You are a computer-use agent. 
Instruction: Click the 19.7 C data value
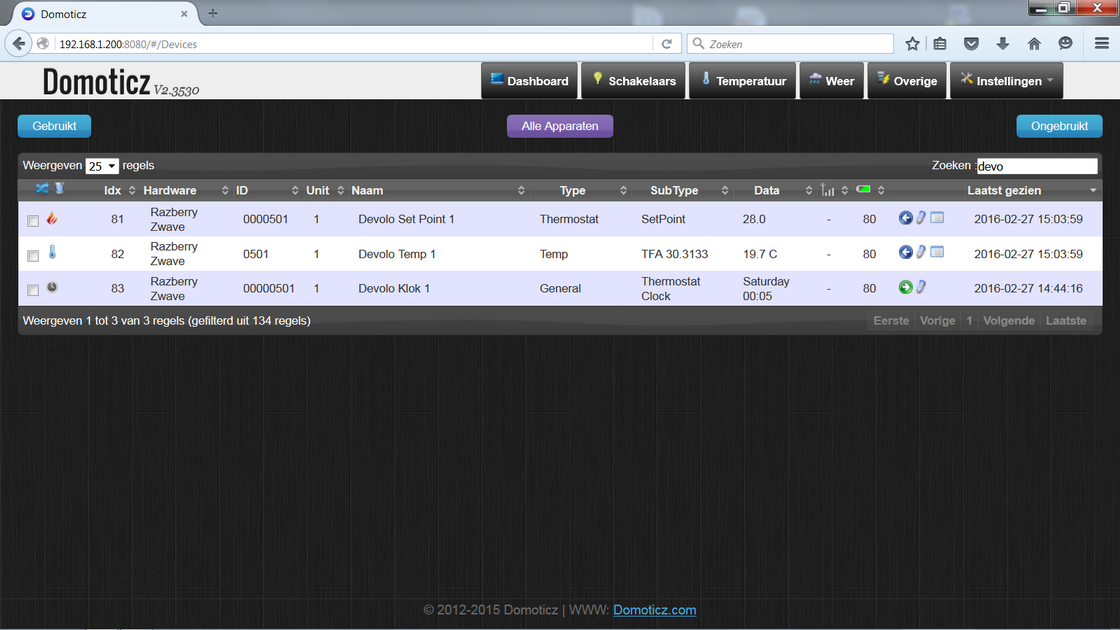pos(760,254)
